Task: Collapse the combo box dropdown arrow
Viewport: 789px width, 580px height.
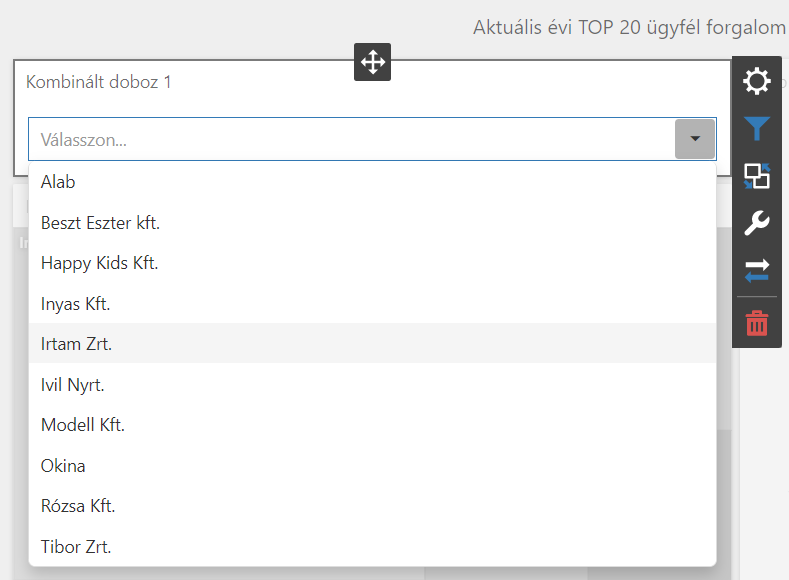Action: 695,139
